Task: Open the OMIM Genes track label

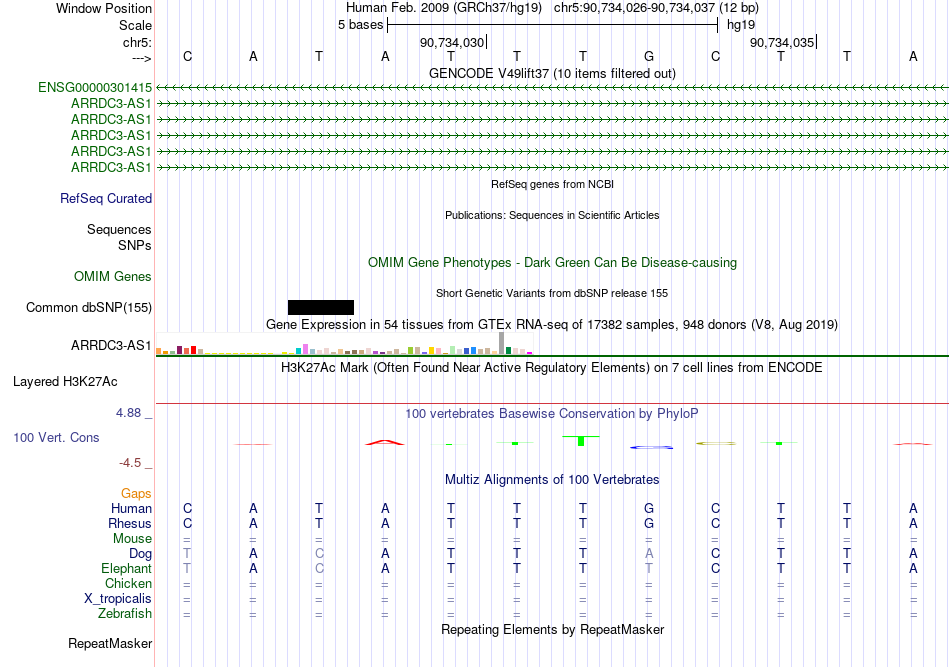Action: pos(113,277)
